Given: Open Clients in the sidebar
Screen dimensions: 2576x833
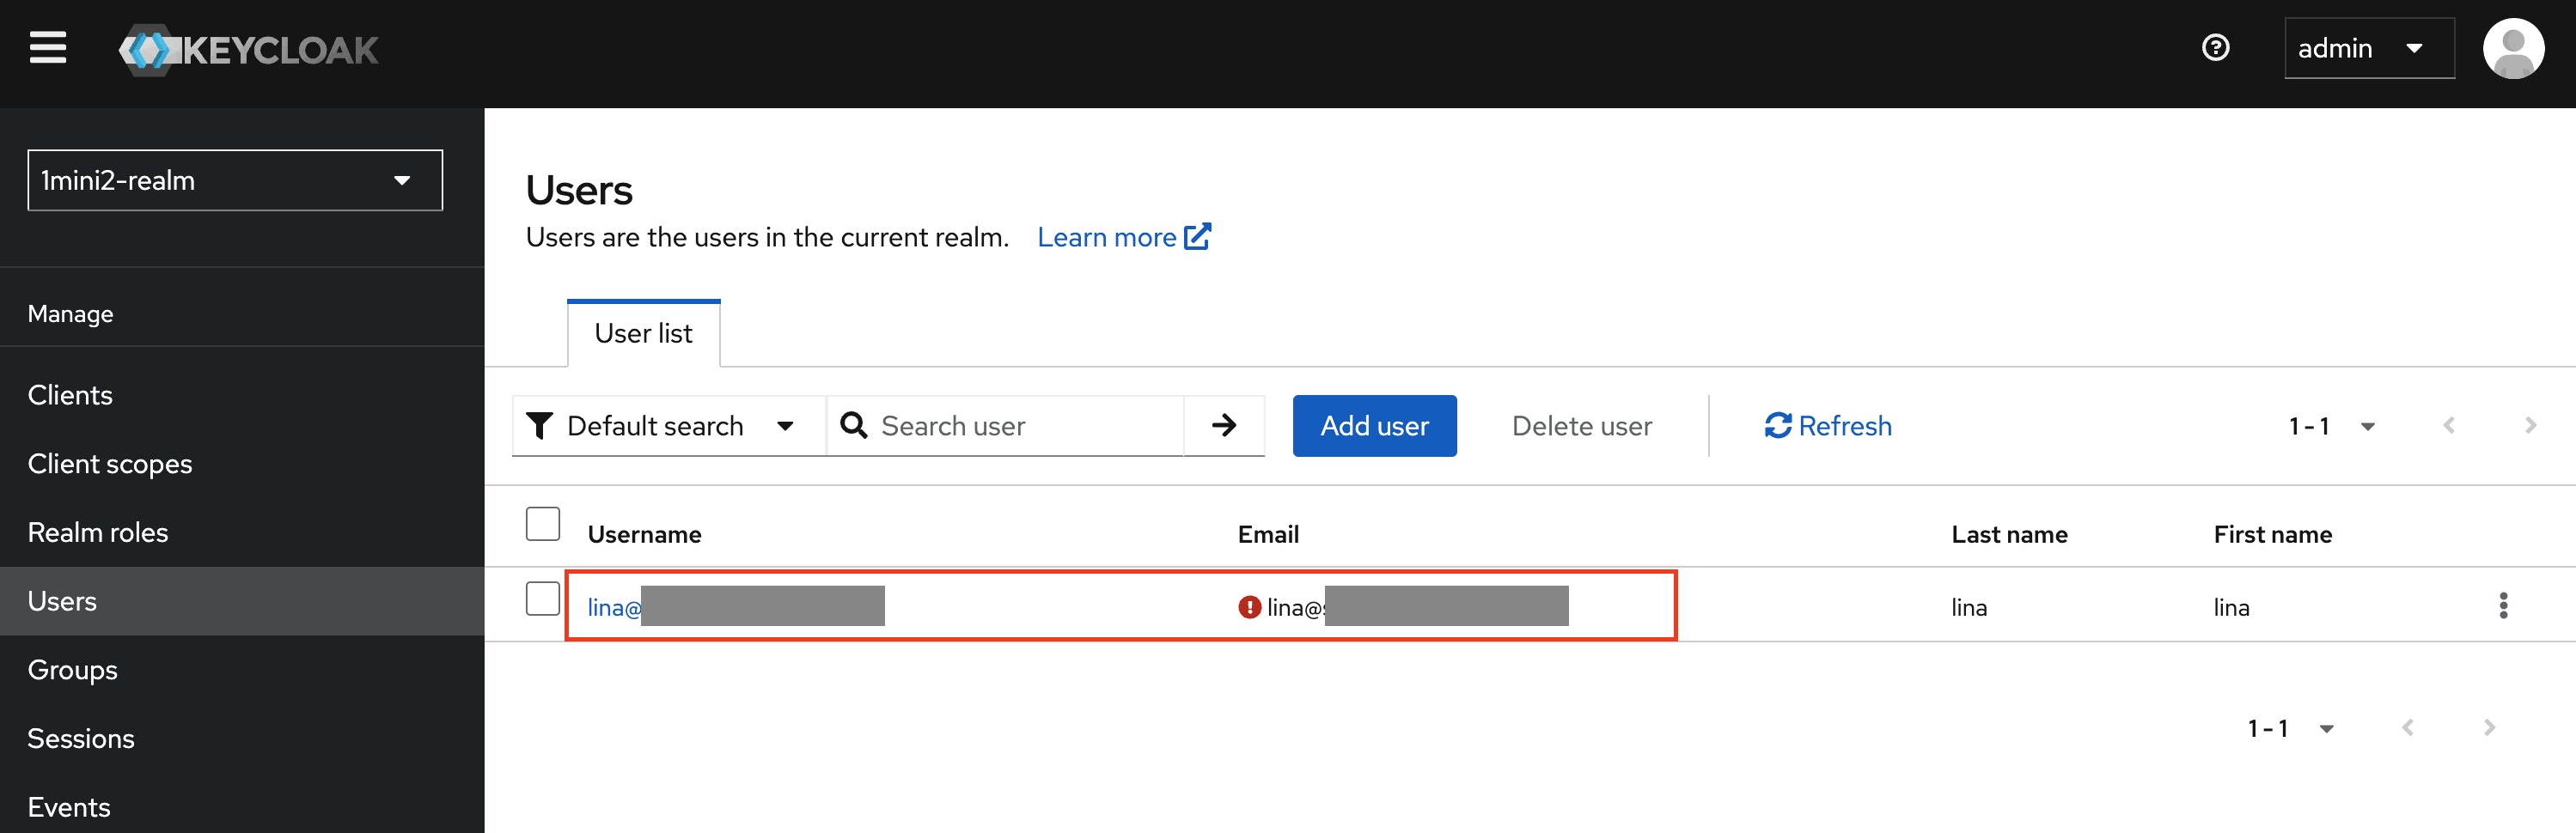Looking at the screenshot, I should [242, 395].
